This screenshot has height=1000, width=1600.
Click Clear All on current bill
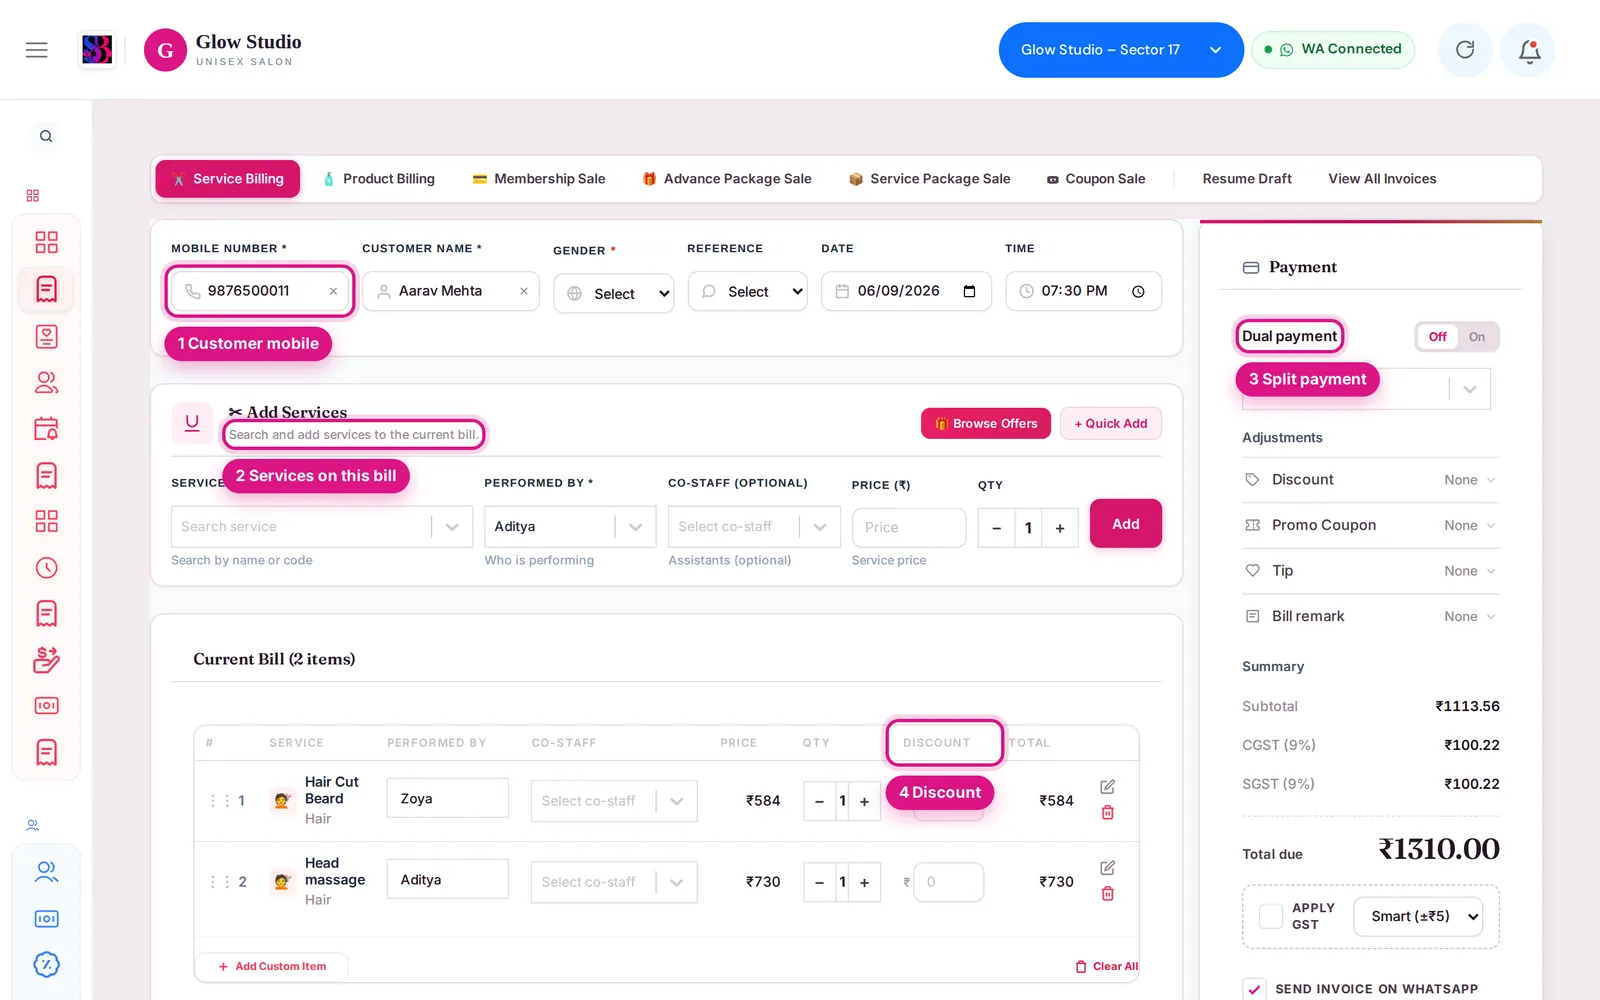[x=1107, y=967]
